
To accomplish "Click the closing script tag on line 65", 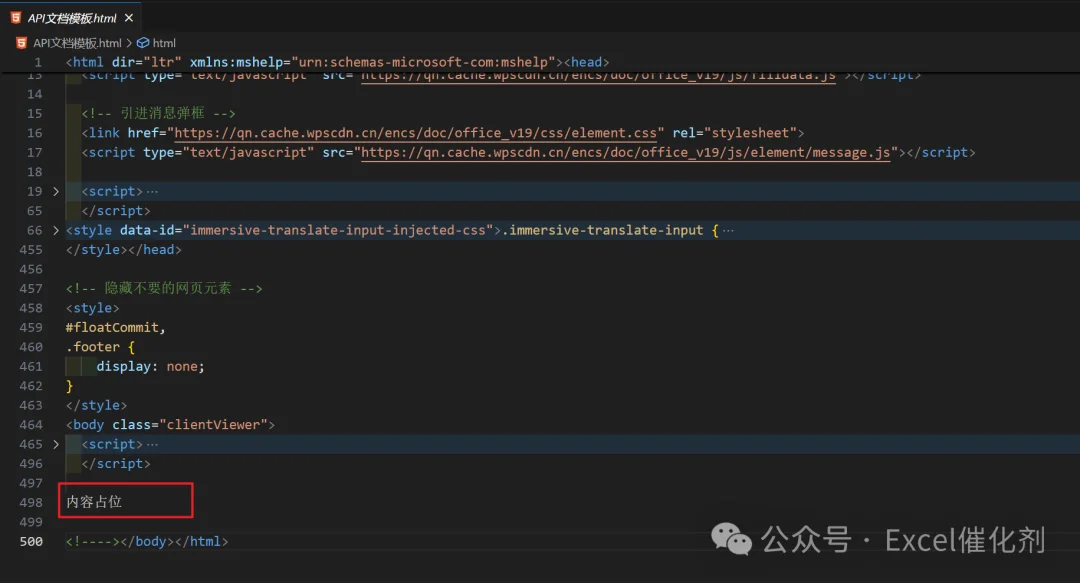I will [x=116, y=211].
